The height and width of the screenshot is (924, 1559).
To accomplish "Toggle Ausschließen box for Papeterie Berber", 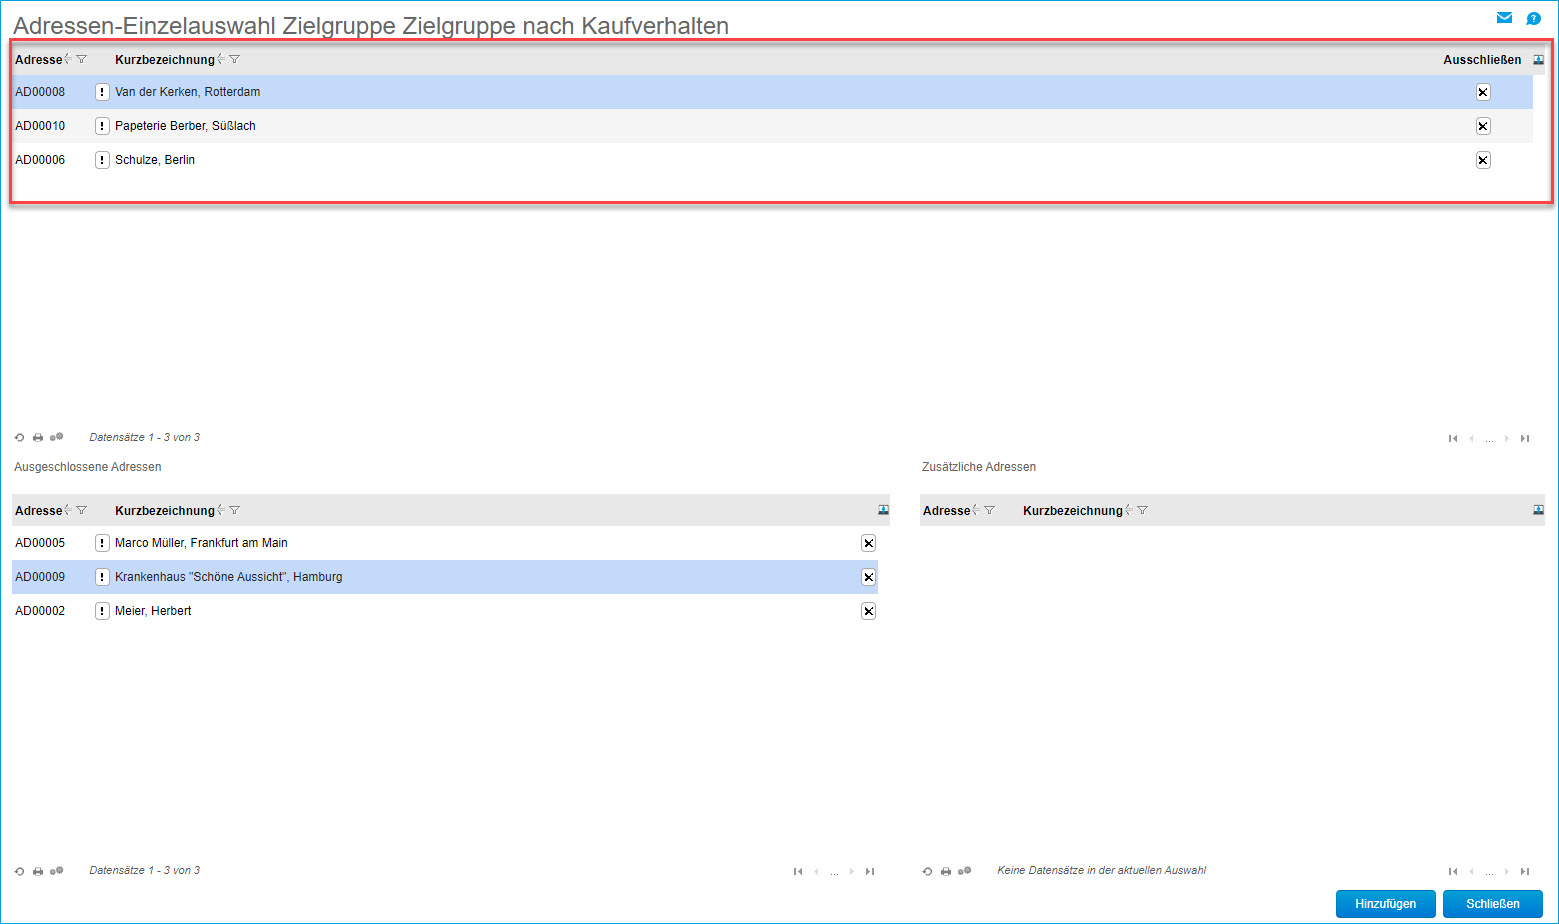I will tap(1483, 126).
